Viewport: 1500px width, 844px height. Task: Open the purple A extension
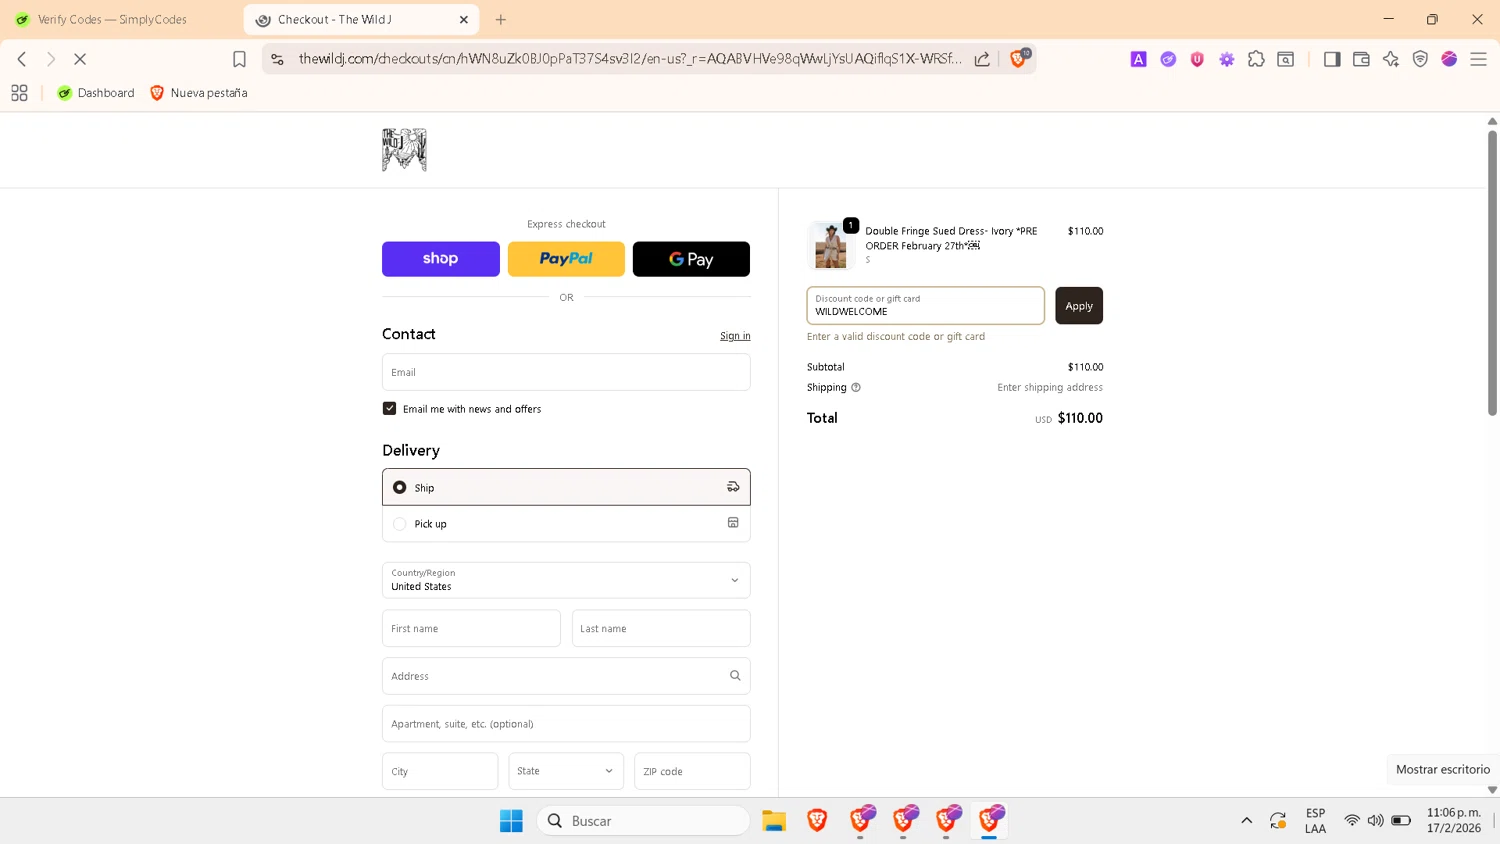pyautogui.click(x=1138, y=59)
